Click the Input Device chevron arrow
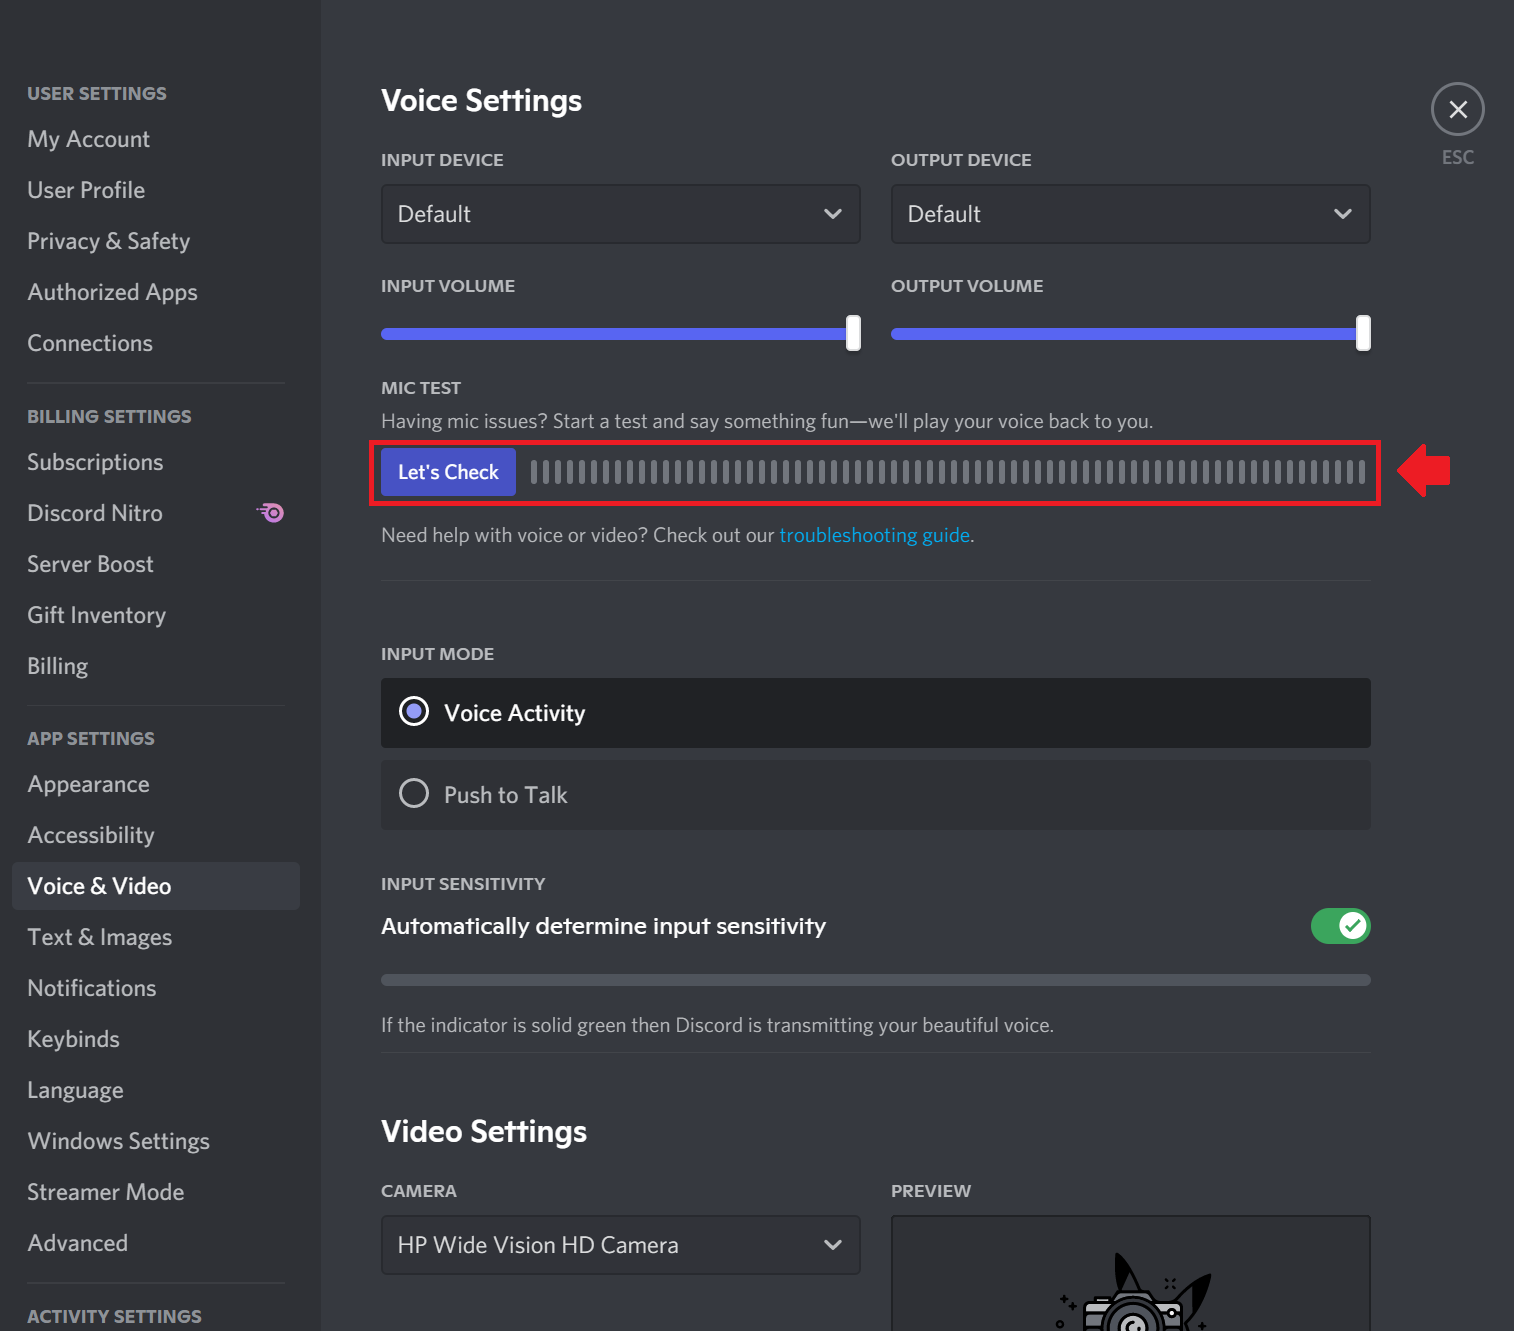 pos(832,214)
